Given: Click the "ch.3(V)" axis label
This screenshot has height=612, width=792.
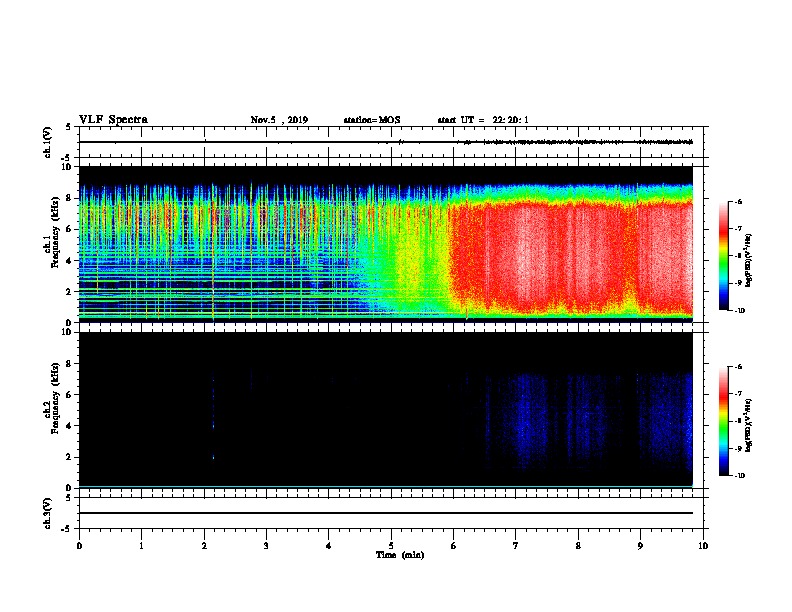Looking at the screenshot, I should [x=48, y=513].
